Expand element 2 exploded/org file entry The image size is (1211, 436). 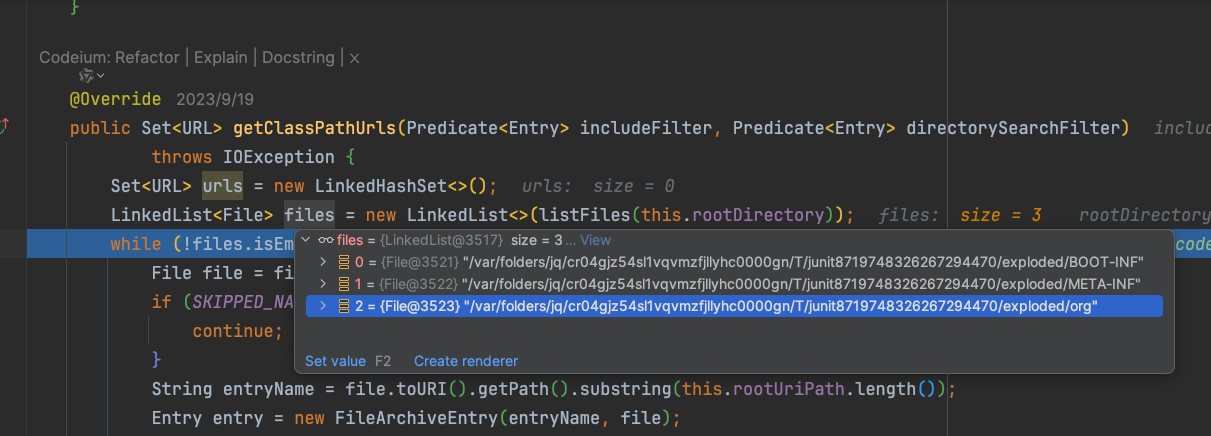coord(323,307)
